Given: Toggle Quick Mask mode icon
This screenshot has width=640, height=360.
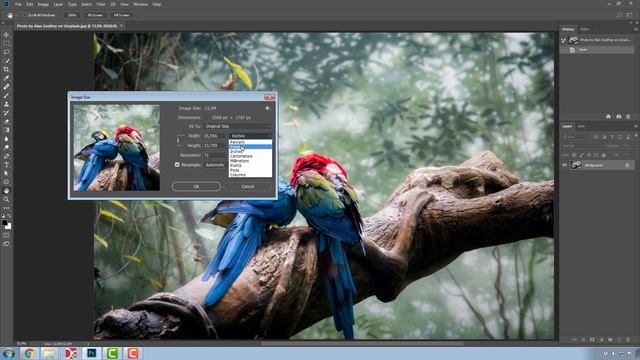Looking at the screenshot, I should (6, 235).
